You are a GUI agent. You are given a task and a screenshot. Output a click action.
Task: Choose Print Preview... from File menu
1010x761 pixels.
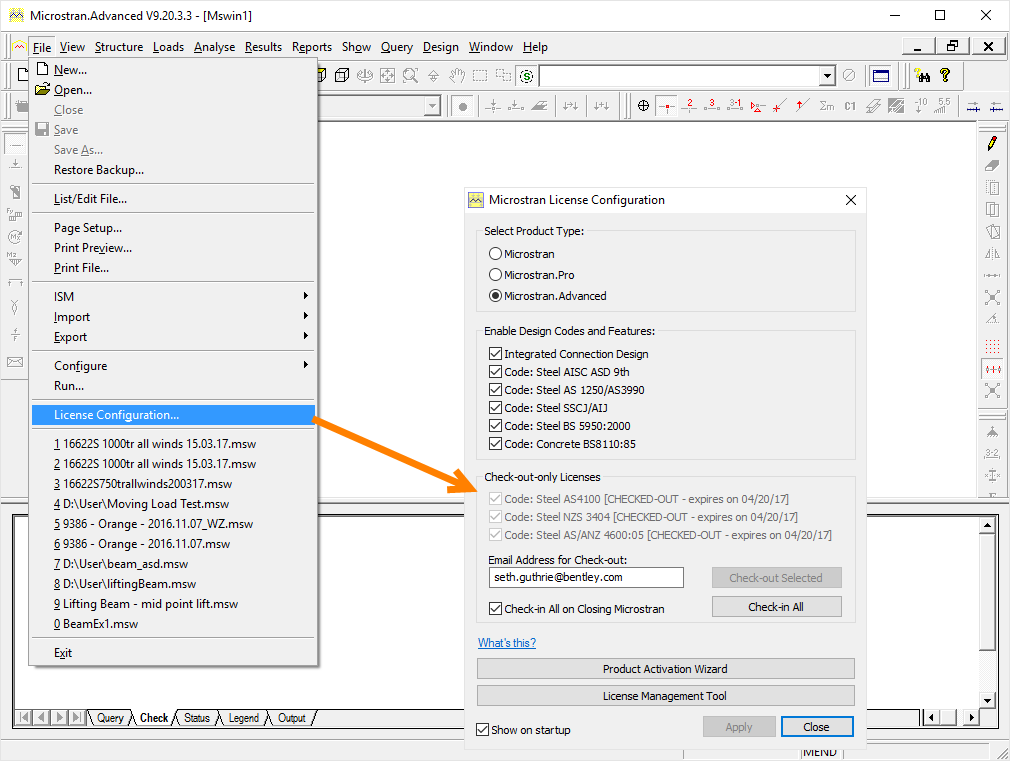pos(173,248)
